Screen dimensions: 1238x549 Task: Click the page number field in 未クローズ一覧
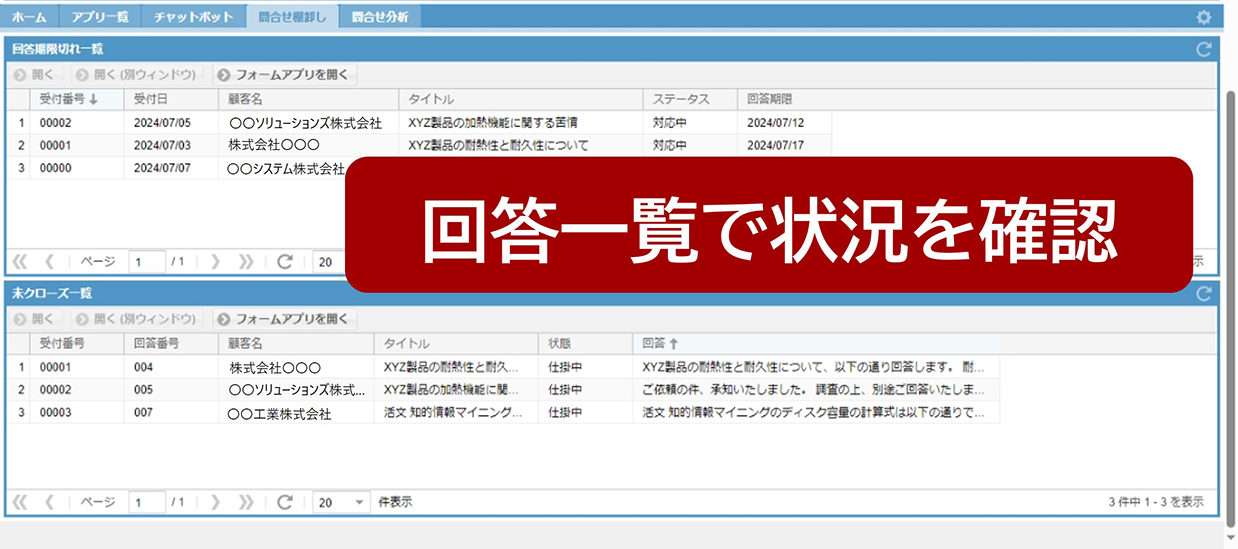click(x=147, y=502)
